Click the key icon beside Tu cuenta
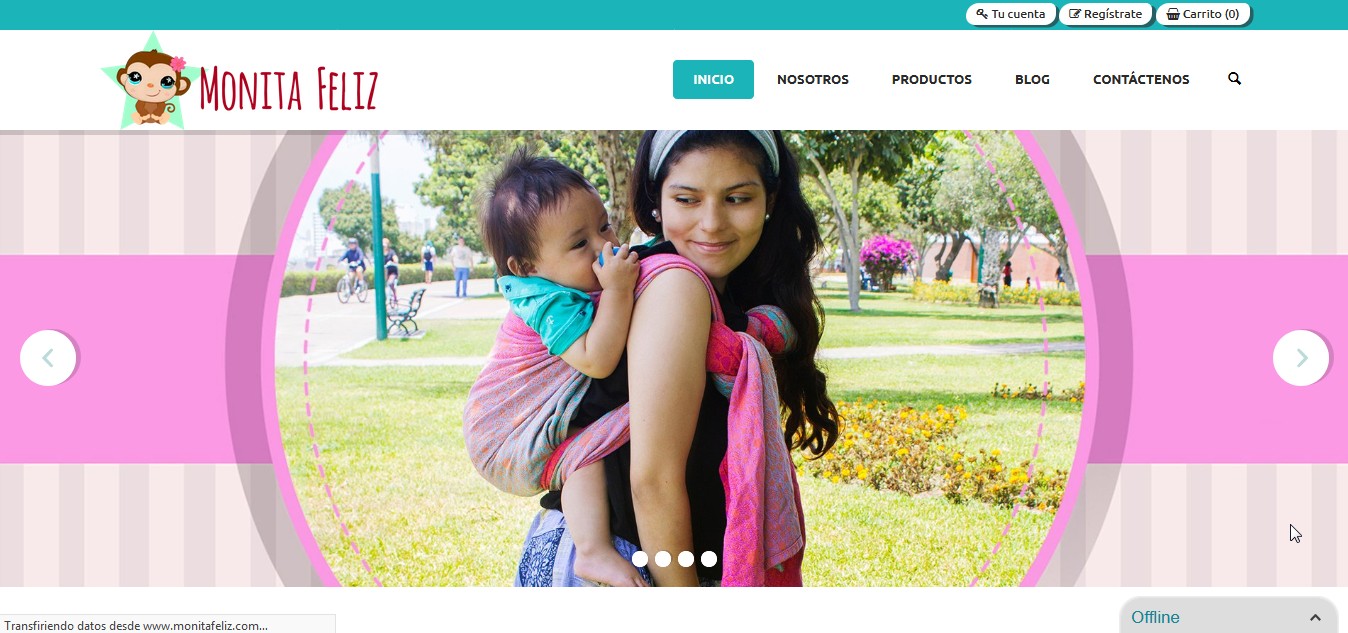Screen dimensions: 1348x633 click(x=982, y=14)
